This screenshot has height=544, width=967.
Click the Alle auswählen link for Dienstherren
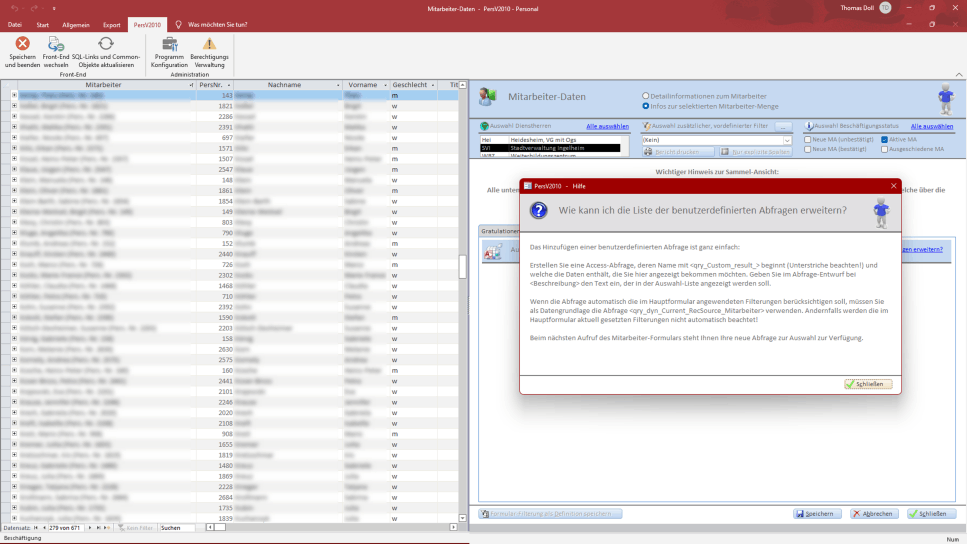[607, 127]
